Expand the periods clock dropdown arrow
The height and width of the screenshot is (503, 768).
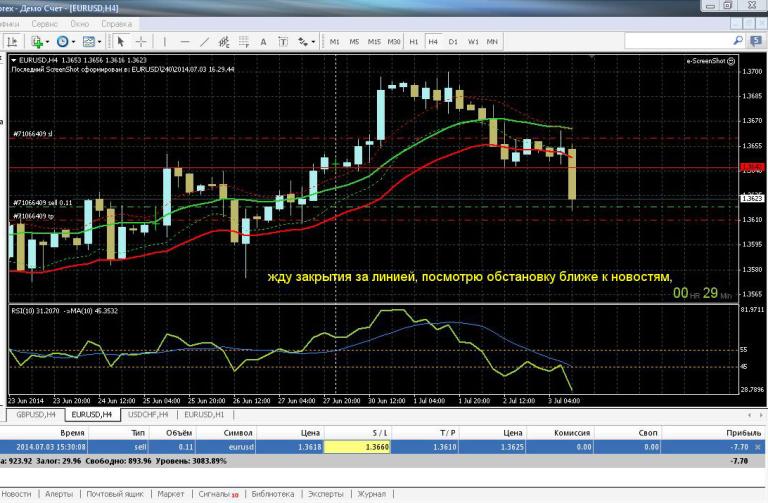73,42
